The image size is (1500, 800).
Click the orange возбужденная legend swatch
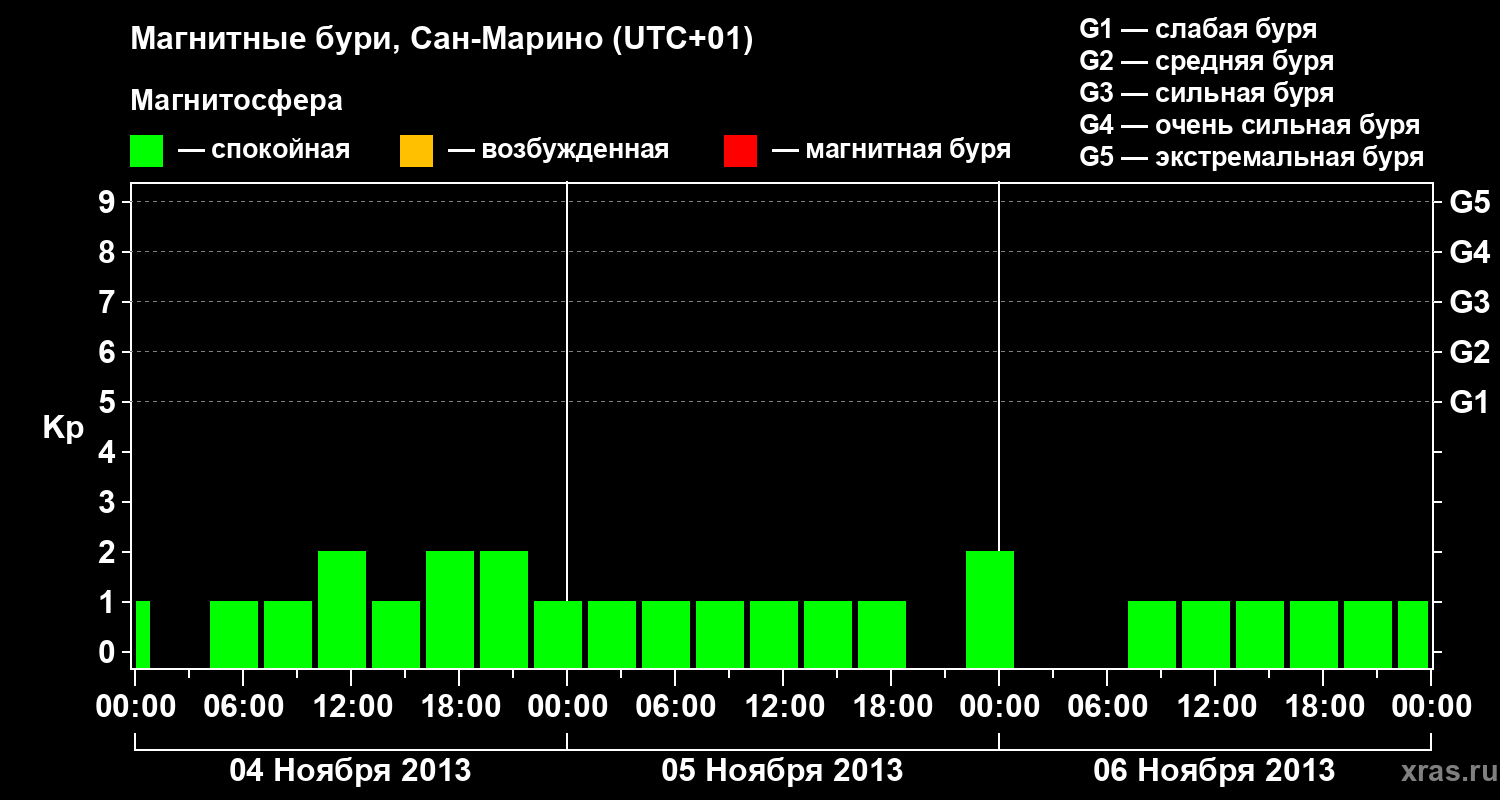(416, 151)
